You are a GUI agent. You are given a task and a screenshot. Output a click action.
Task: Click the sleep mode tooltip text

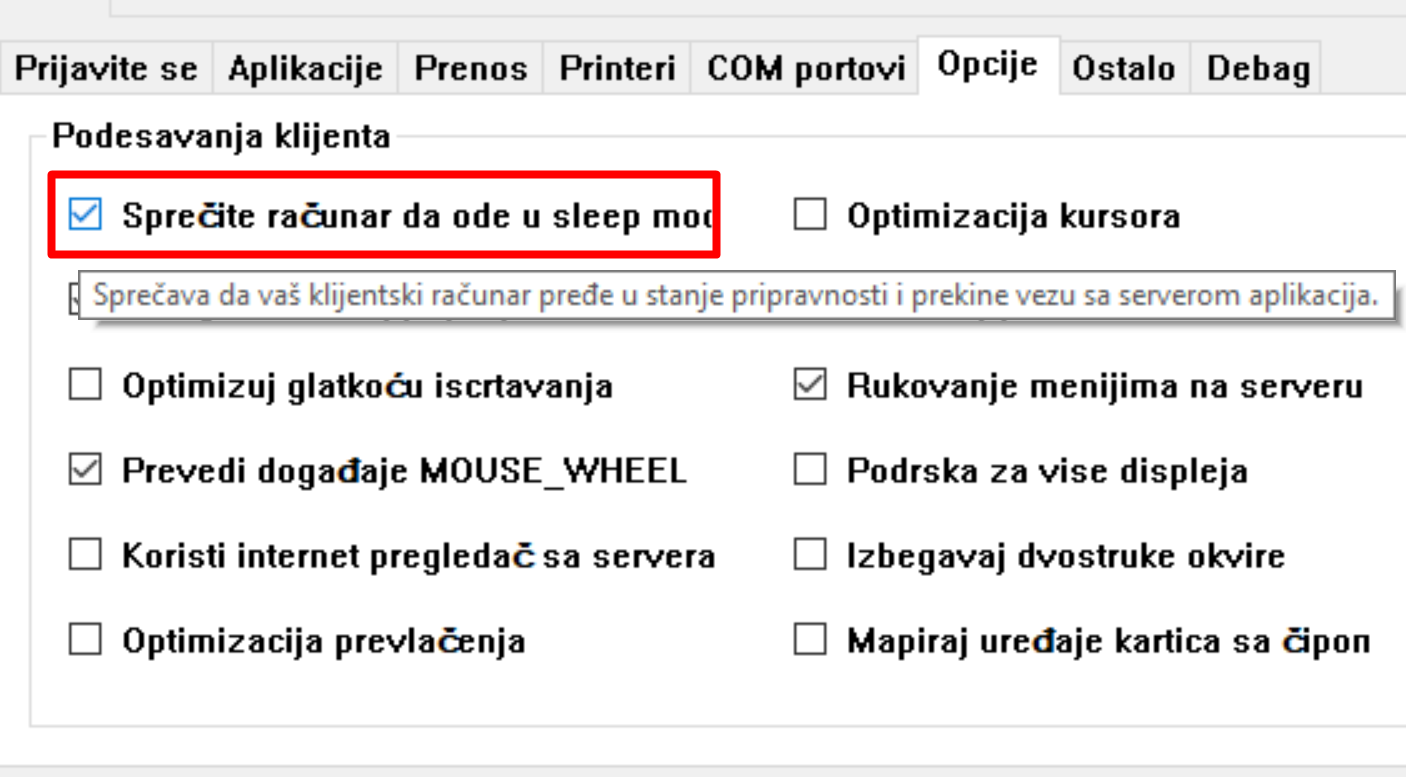[735, 296]
